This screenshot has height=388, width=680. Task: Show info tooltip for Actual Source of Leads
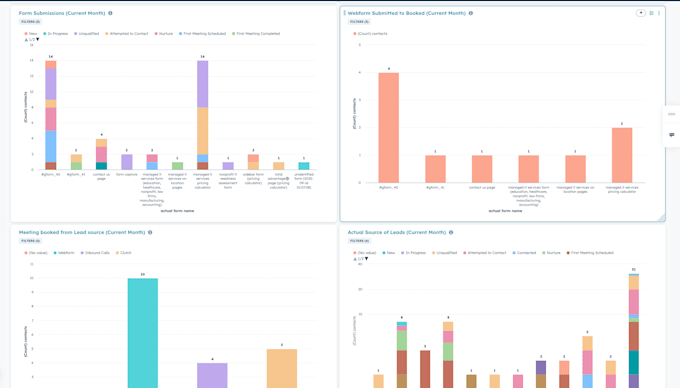point(451,232)
